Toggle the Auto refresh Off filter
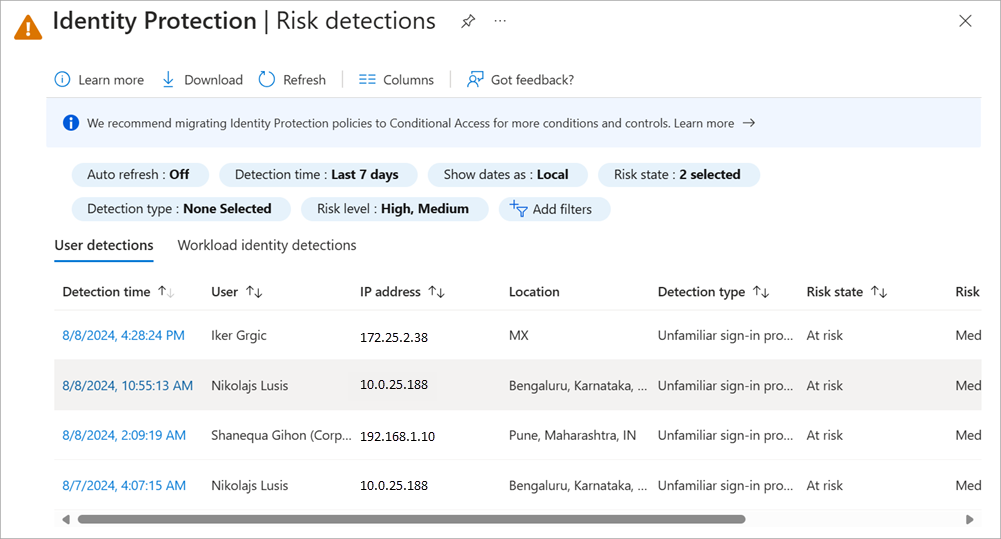The width and height of the screenshot is (1001, 539). pyautogui.click(x=138, y=175)
